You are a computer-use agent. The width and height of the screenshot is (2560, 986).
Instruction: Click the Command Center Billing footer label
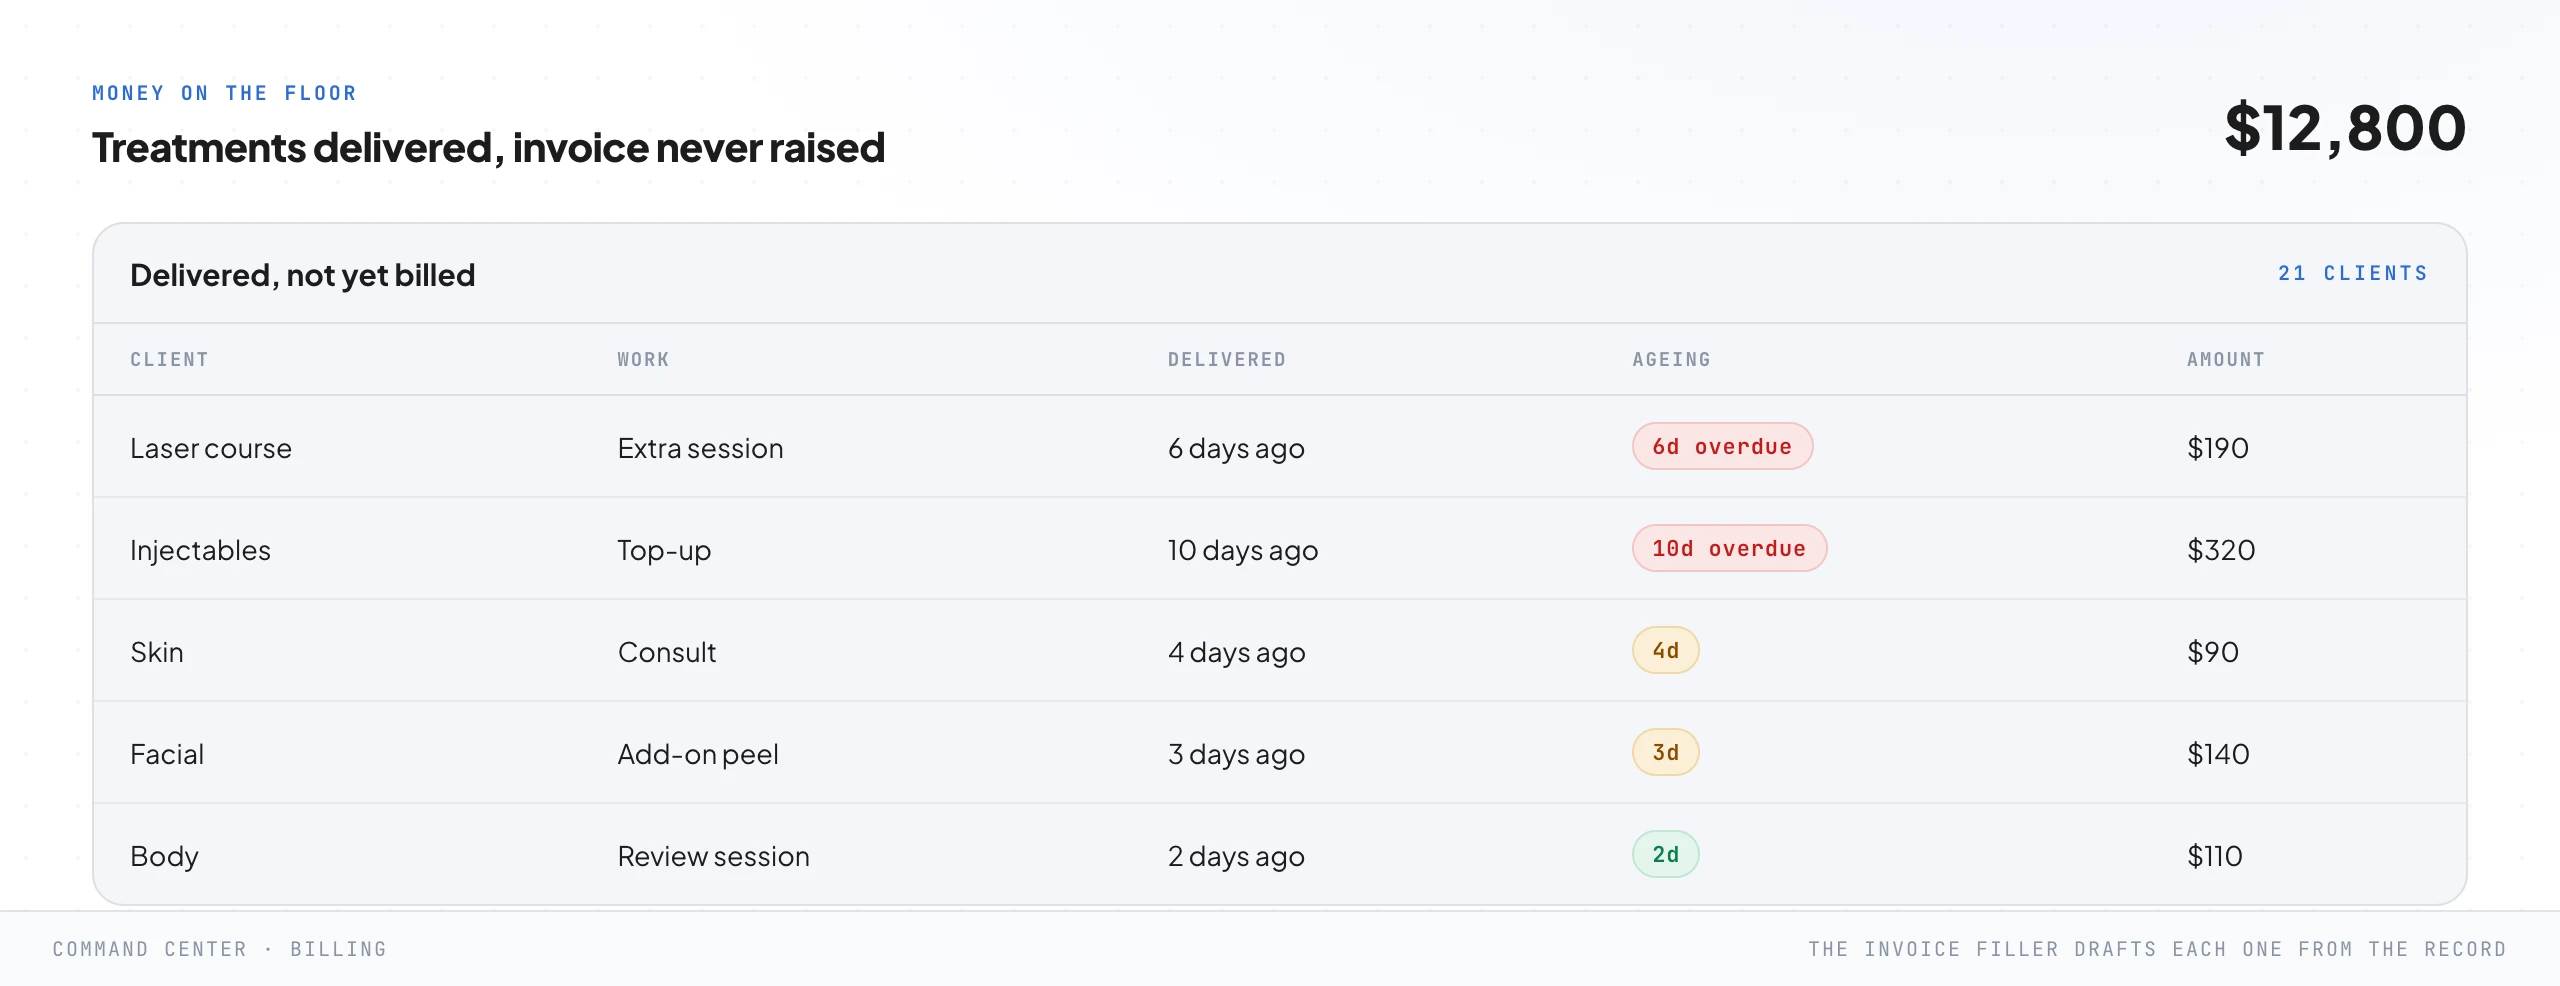pos(219,949)
